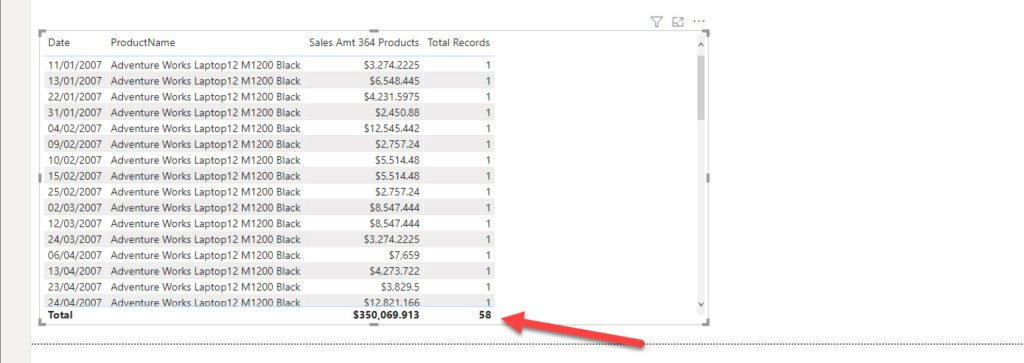The width and height of the screenshot is (1024, 363).
Task: Enable Focus mode on the table visual
Action: (x=678, y=22)
